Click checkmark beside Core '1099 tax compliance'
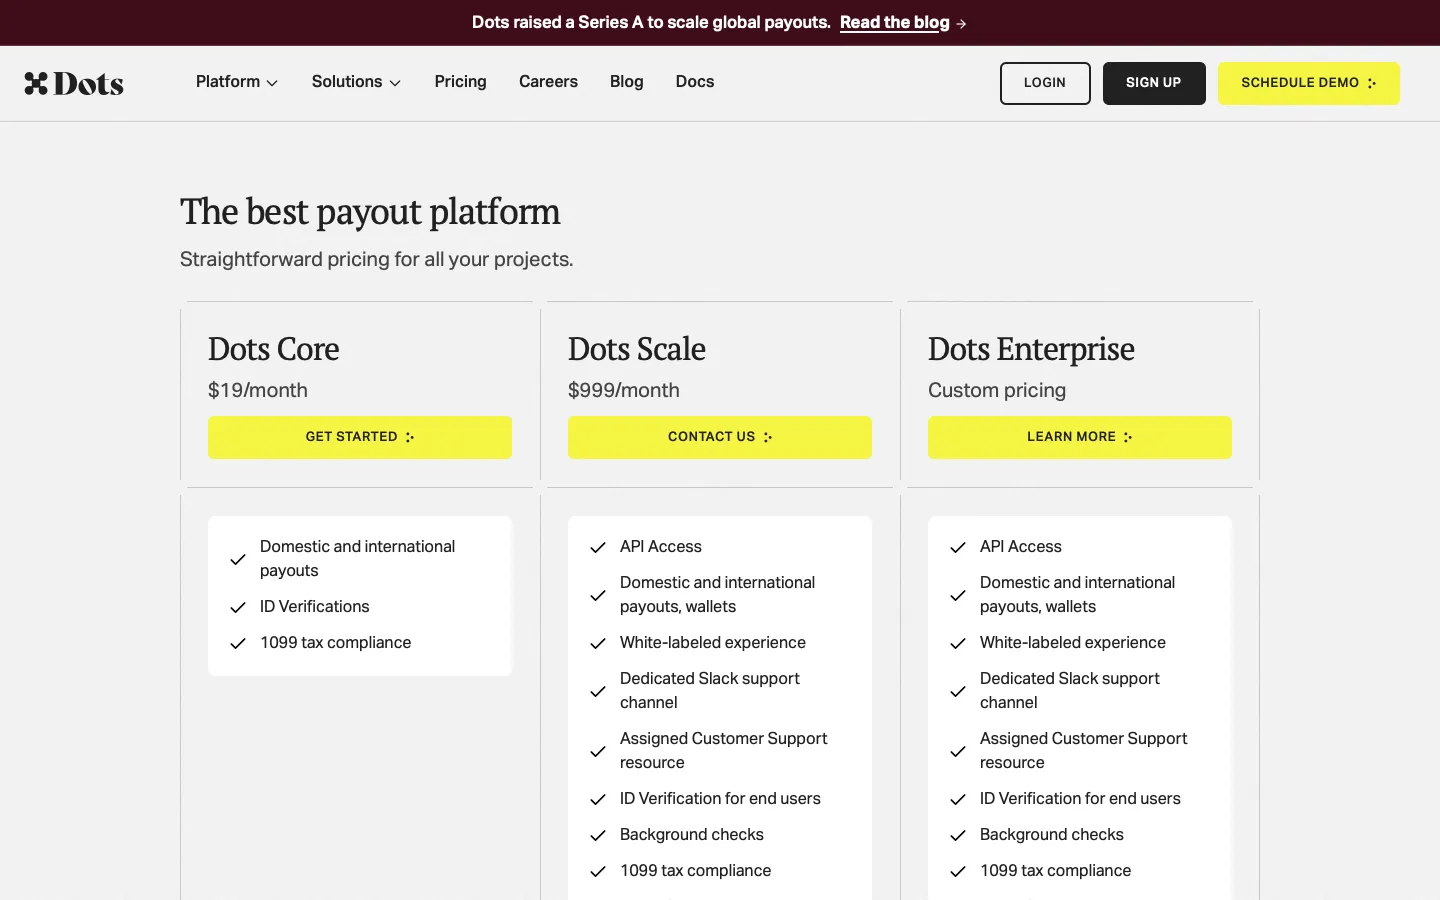This screenshot has height=900, width=1440. pyautogui.click(x=238, y=643)
